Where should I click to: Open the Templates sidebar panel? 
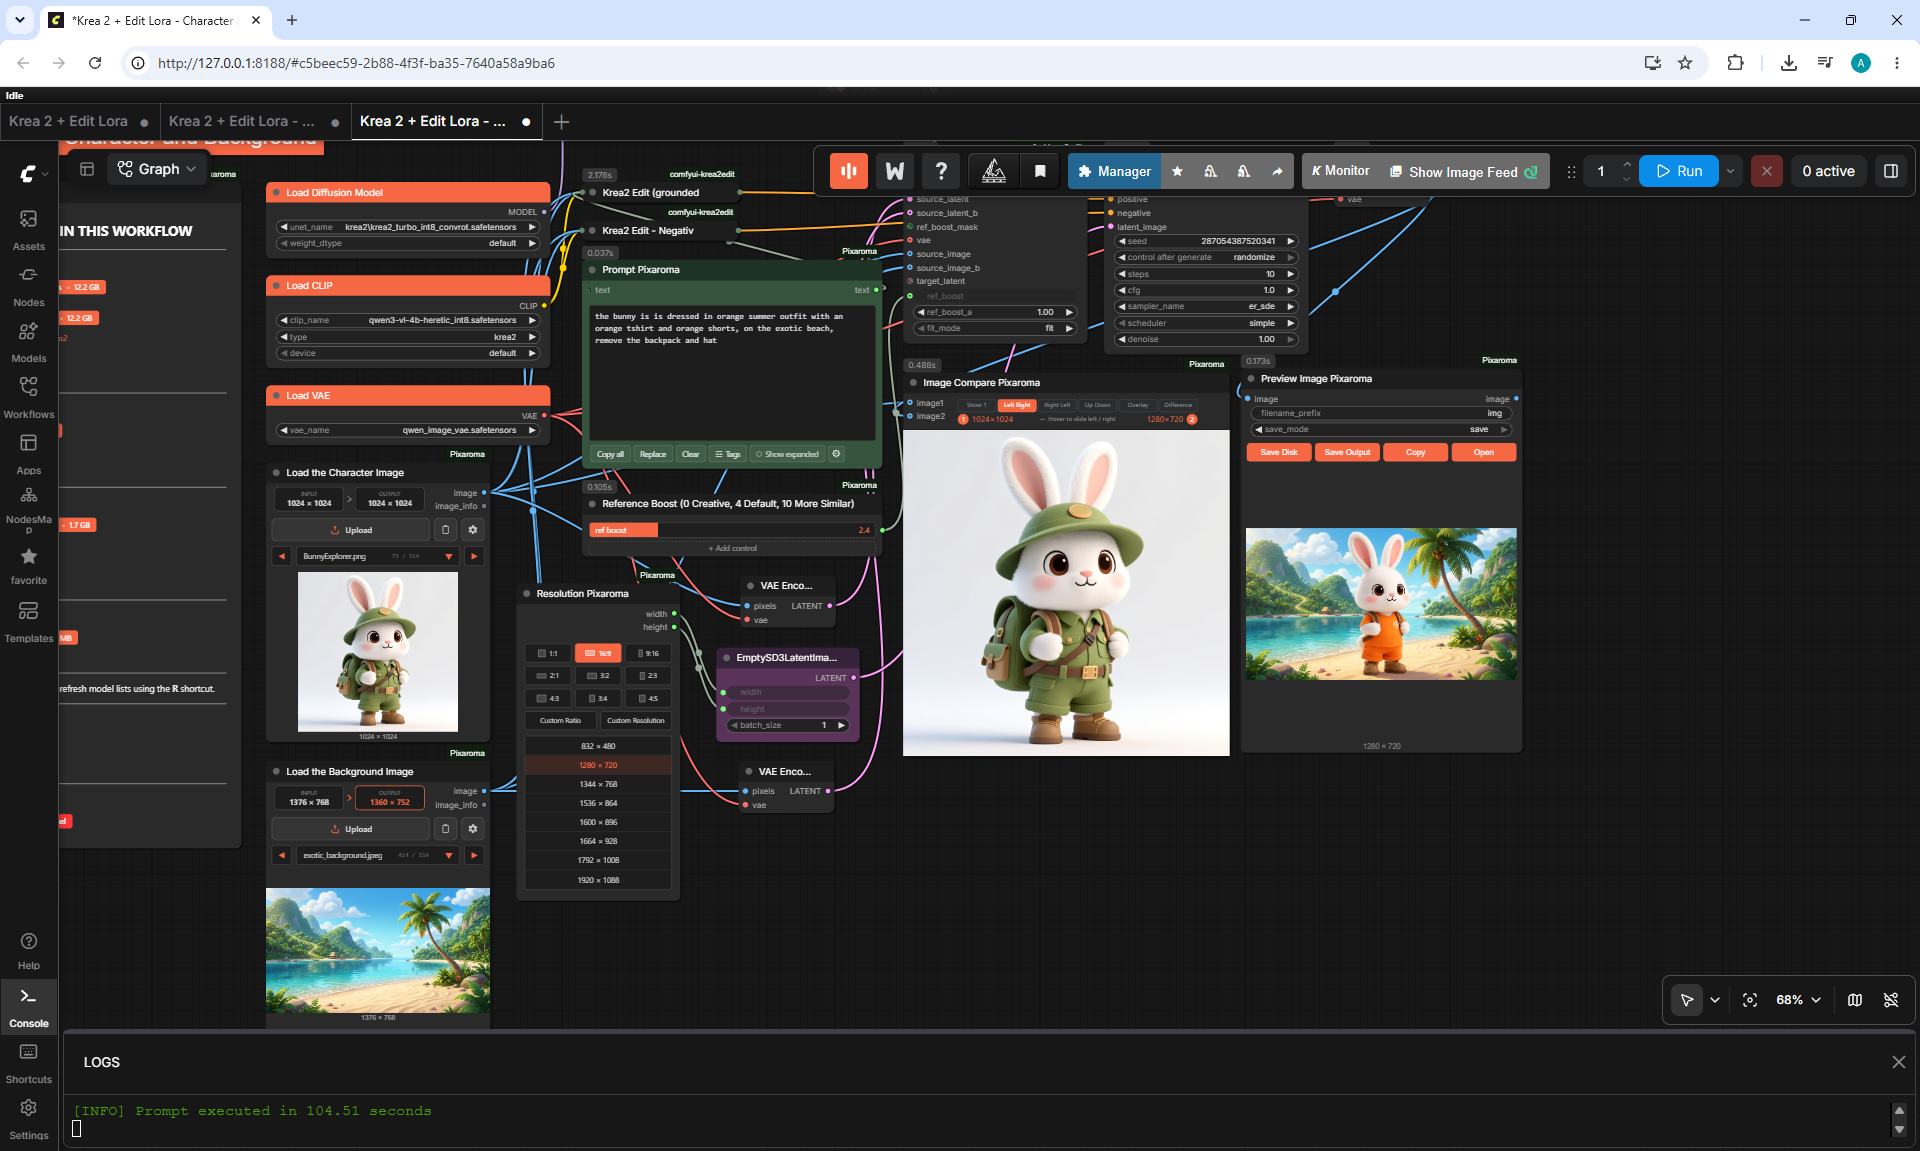pos(28,621)
